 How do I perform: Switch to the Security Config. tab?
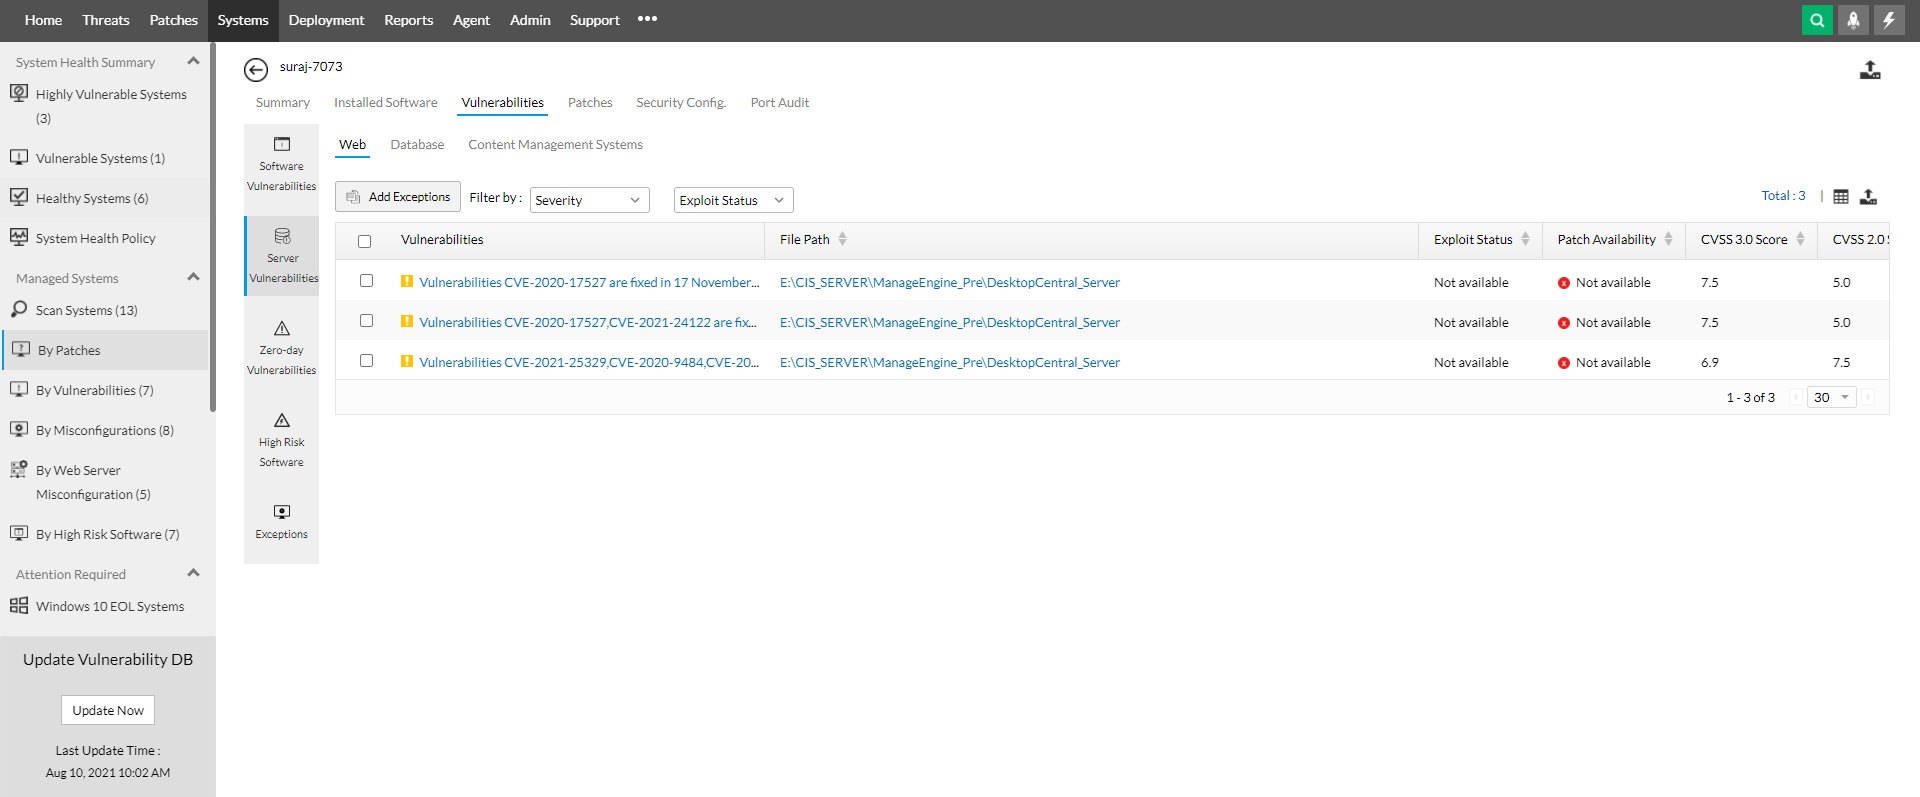[x=681, y=103]
